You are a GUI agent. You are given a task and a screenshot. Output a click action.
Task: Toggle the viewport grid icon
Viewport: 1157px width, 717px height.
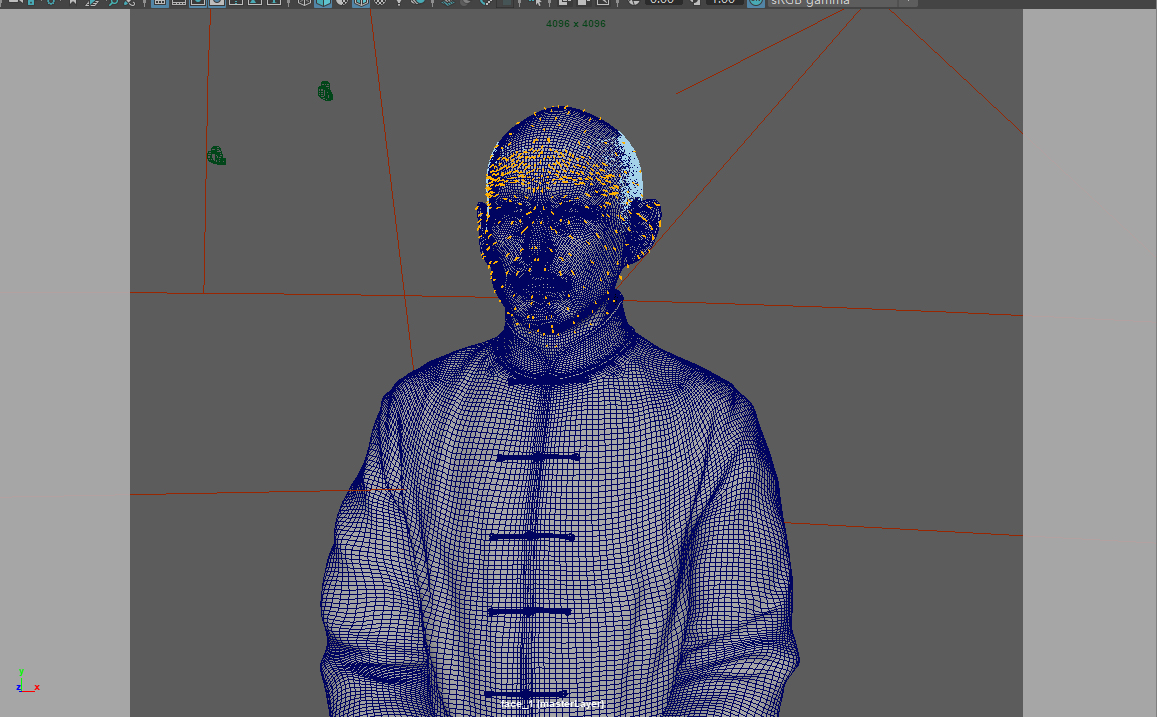(159, 2)
